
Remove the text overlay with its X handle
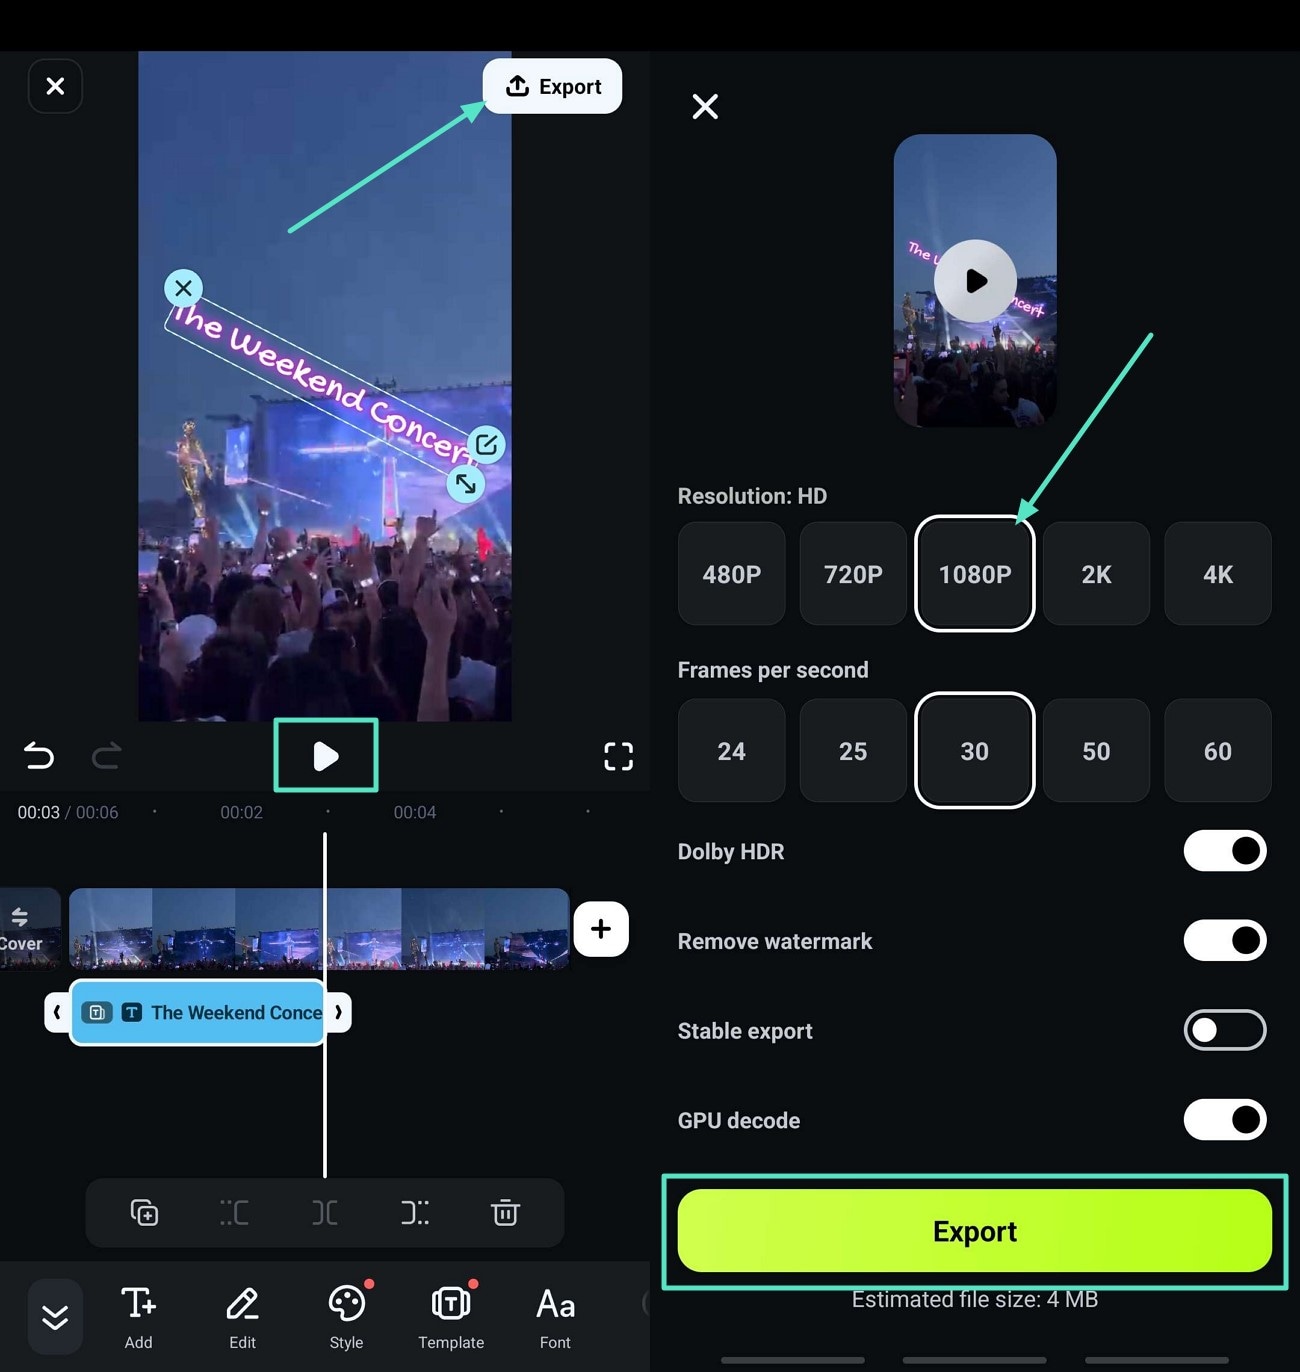click(183, 288)
